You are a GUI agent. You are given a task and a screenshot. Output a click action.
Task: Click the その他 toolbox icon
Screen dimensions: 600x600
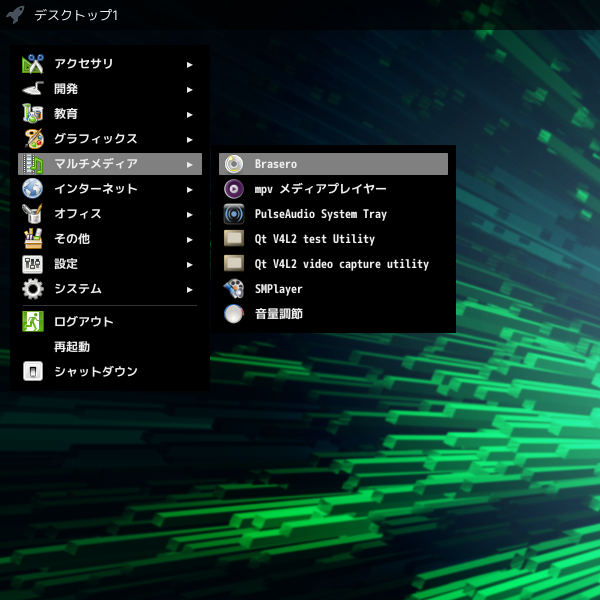(33, 239)
